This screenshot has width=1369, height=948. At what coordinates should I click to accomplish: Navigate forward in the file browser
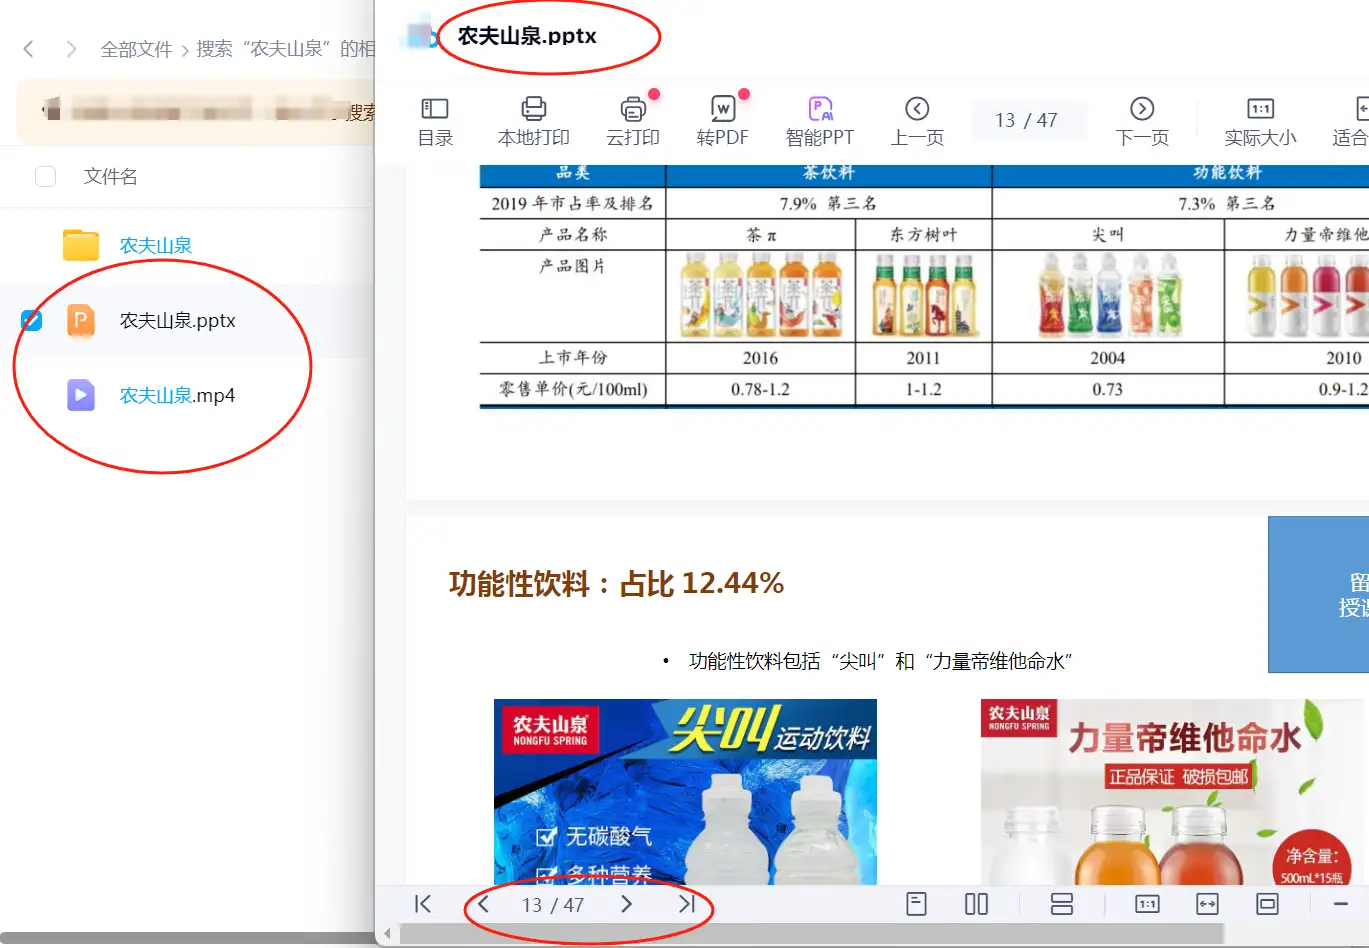pyautogui.click(x=71, y=49)
